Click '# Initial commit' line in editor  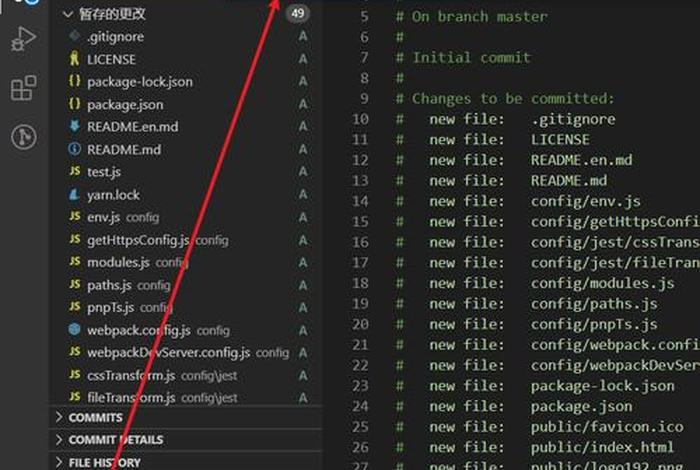(x=463, y=58)
